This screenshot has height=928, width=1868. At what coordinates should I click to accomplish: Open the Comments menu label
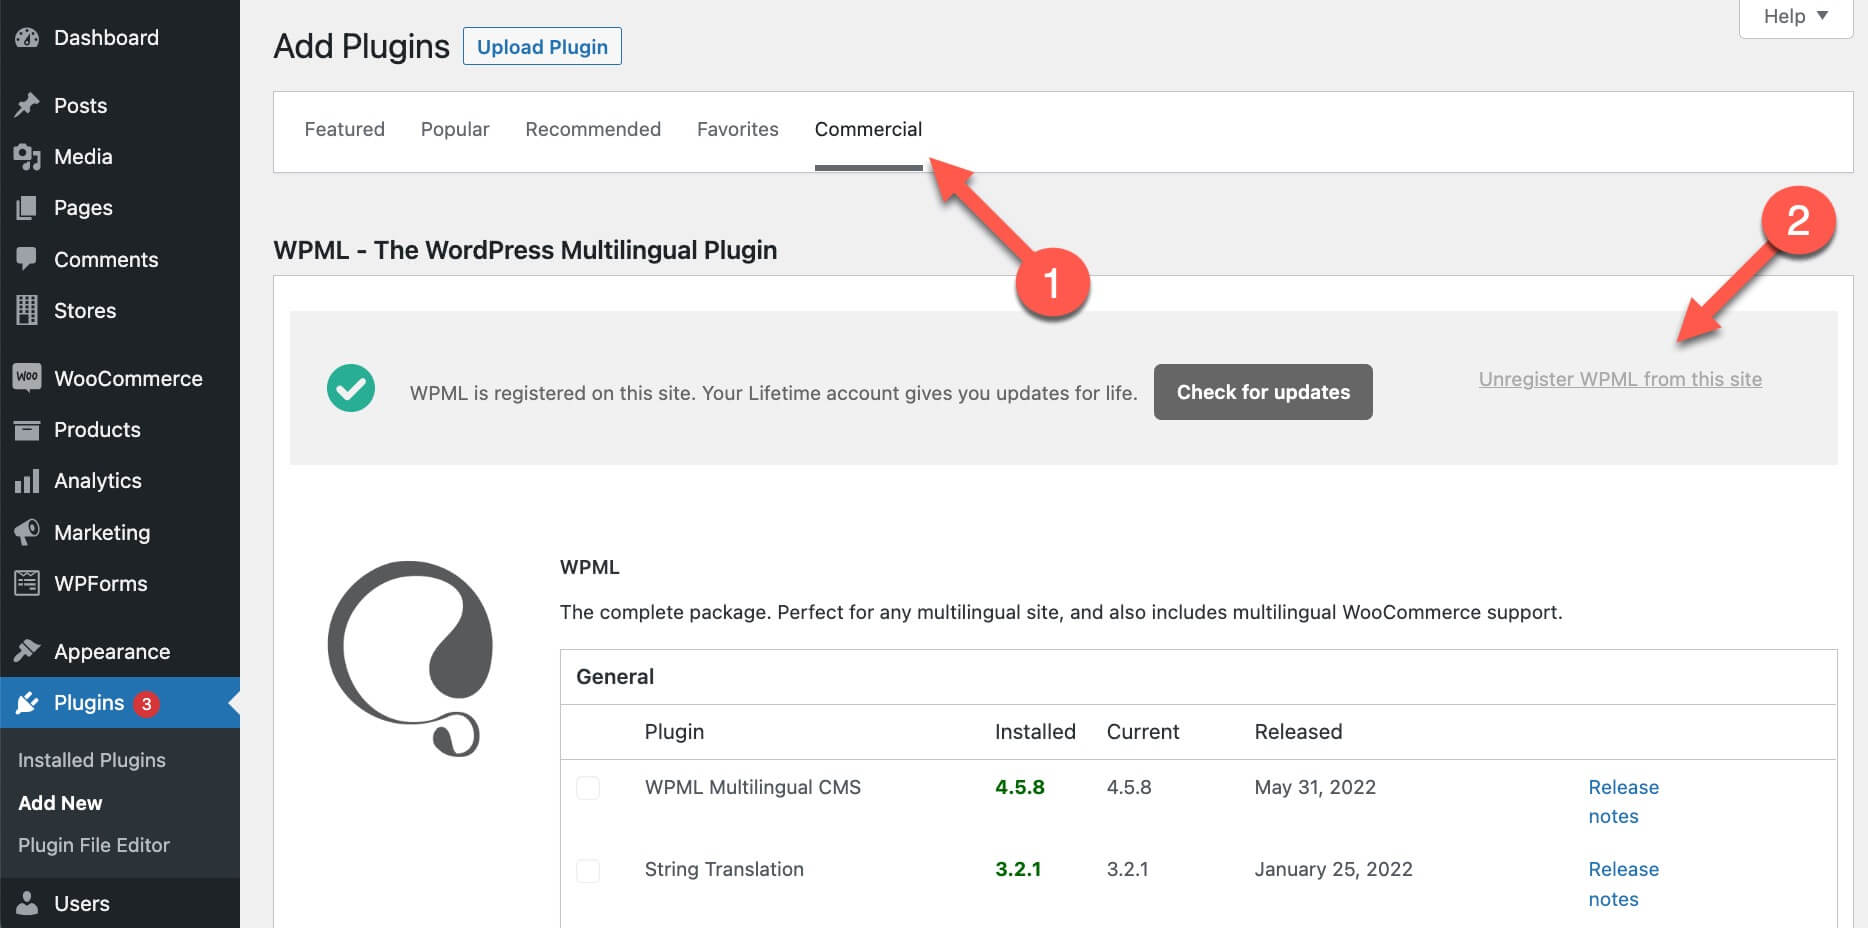click(106, 260)
